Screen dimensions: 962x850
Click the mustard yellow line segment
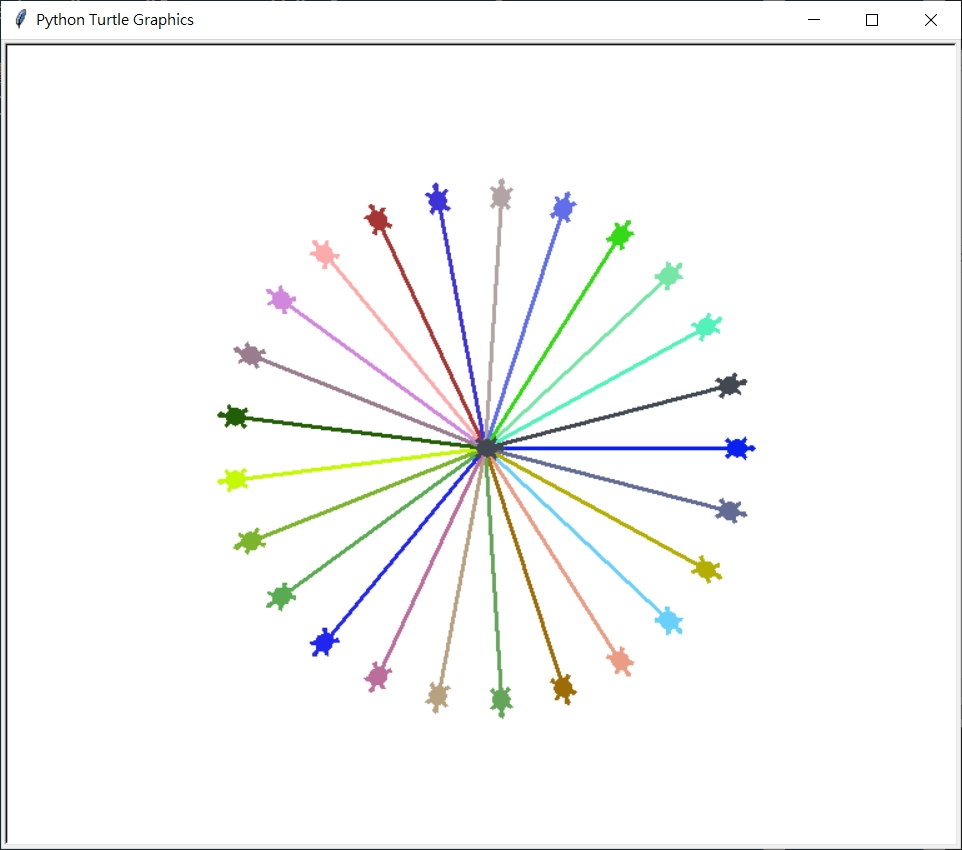pos(600,510)
